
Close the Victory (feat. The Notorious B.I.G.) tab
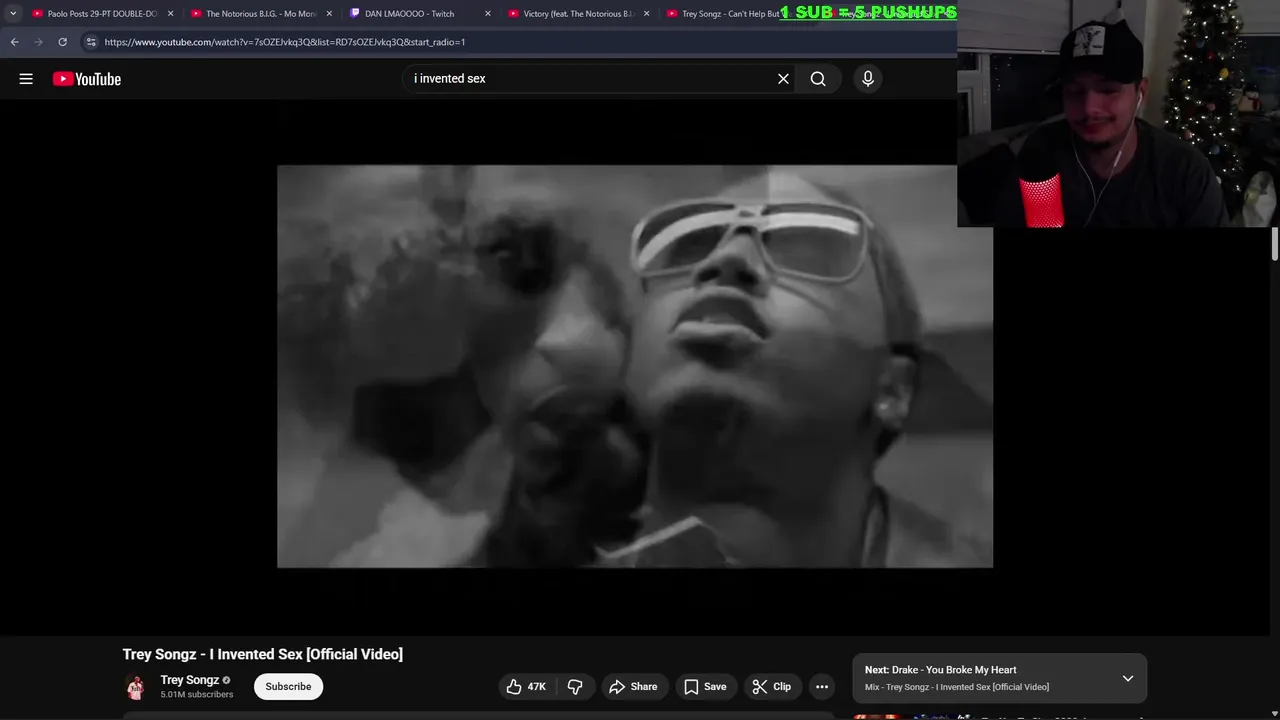646,14
